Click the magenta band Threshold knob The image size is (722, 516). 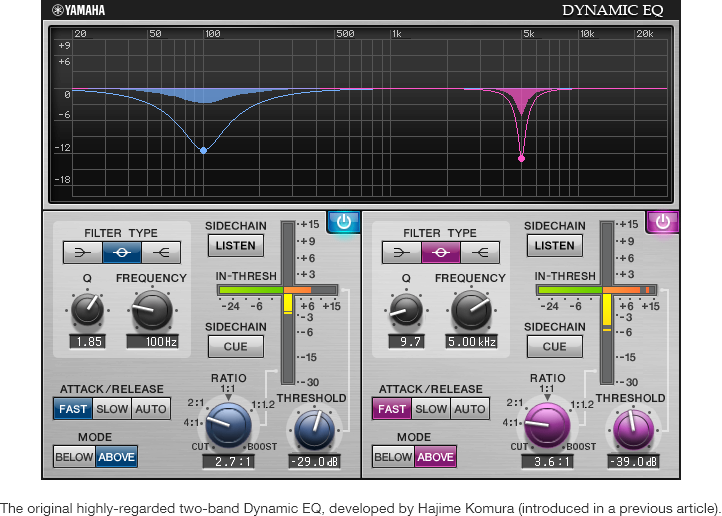(x=634, y=430)
